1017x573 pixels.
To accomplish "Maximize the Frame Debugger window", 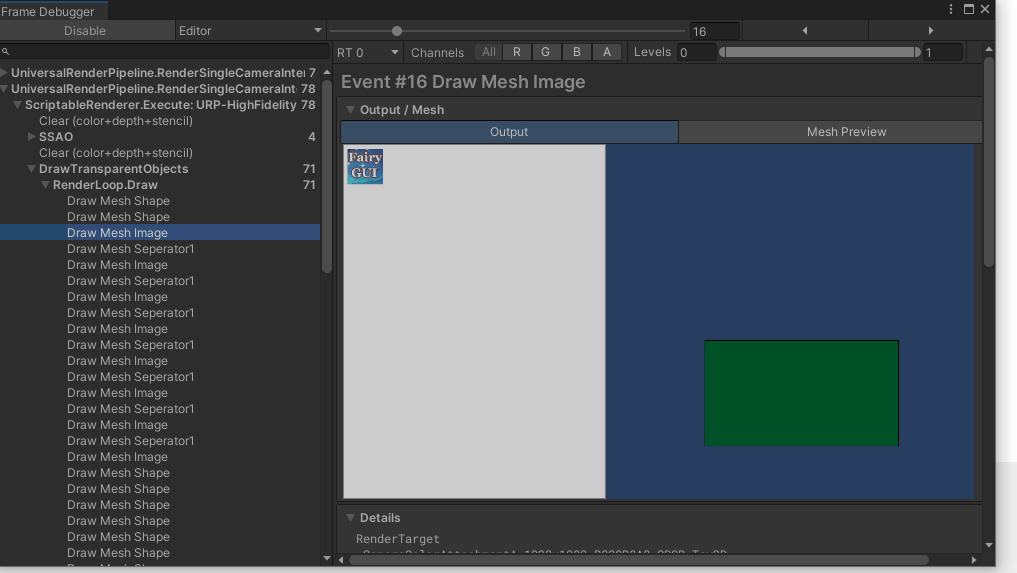I will pyautogui.click(x=968, y=9).
